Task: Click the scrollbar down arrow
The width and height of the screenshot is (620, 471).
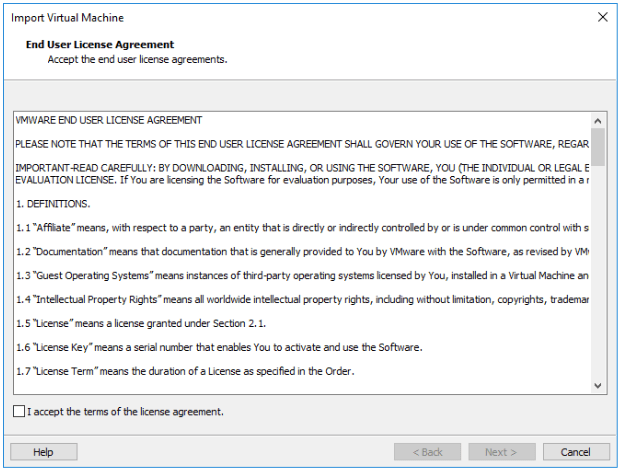Action: [x=598, y=385]
